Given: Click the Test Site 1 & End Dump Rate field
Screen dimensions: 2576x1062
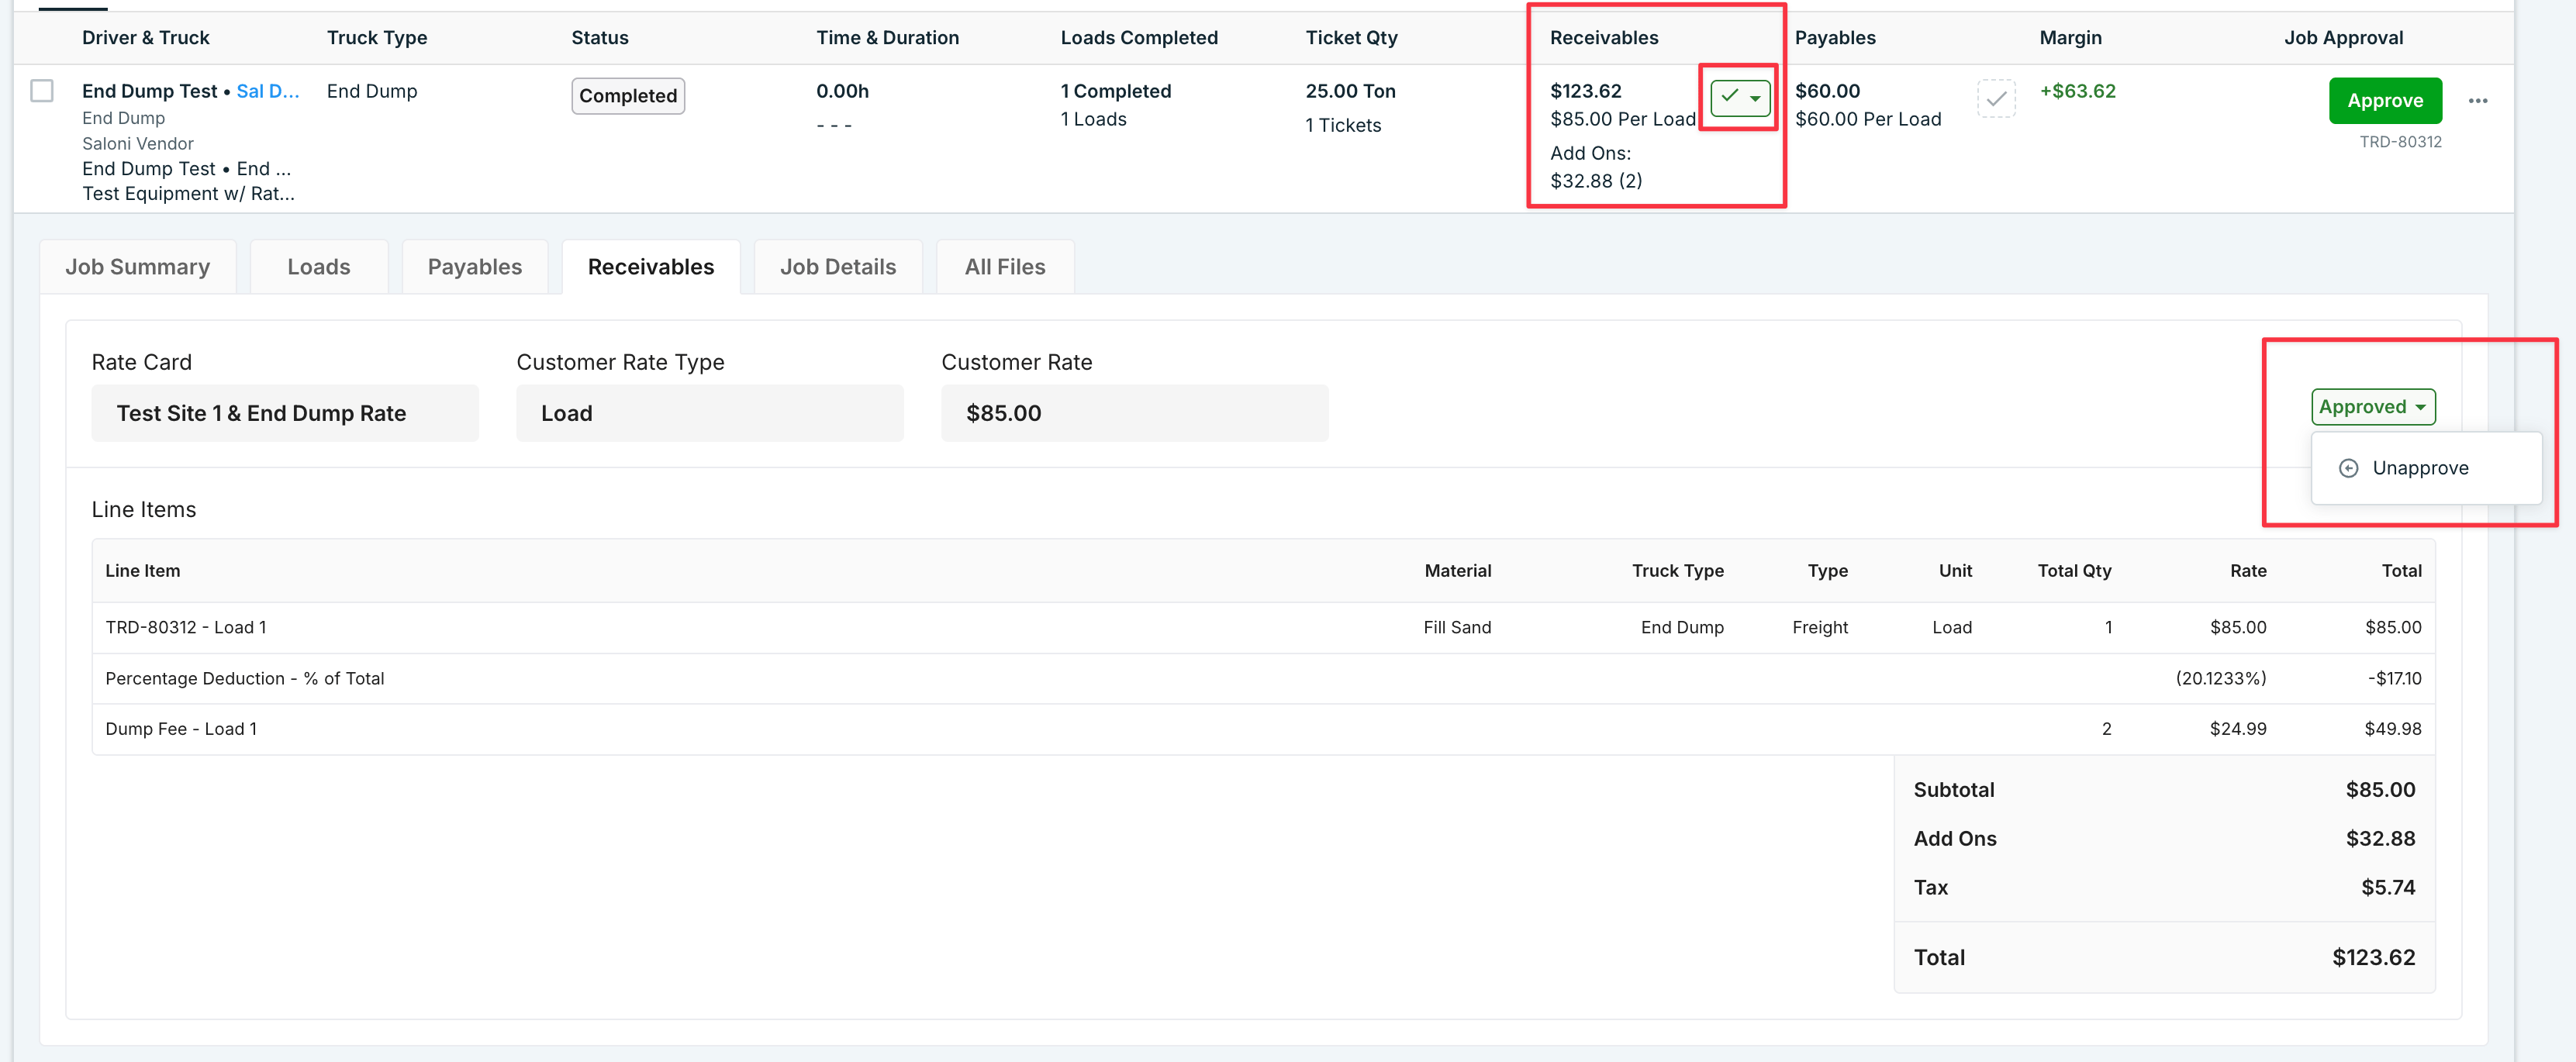Looking at the screenshot, I should [x=285, y=413].
